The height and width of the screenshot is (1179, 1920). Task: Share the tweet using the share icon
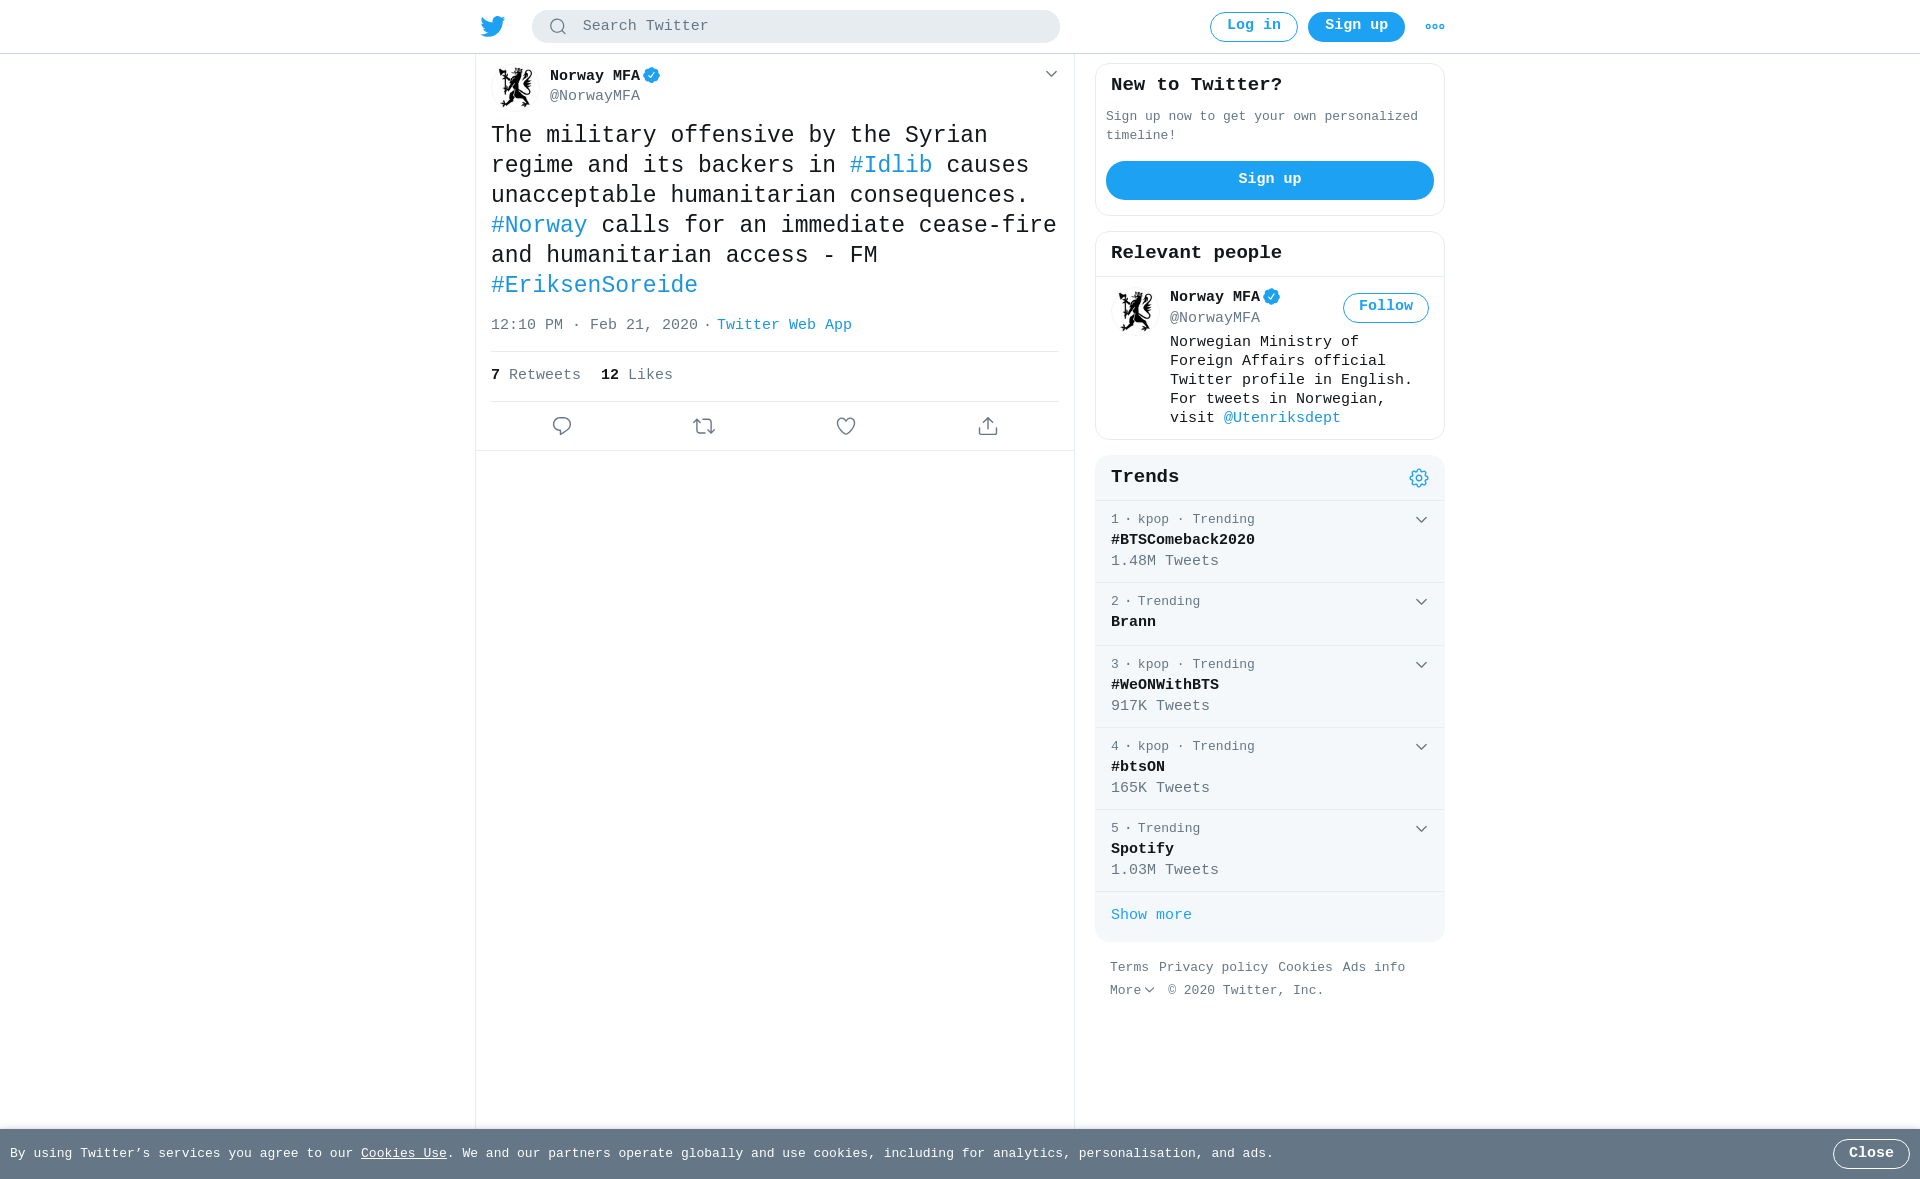[x=988, y=426]
